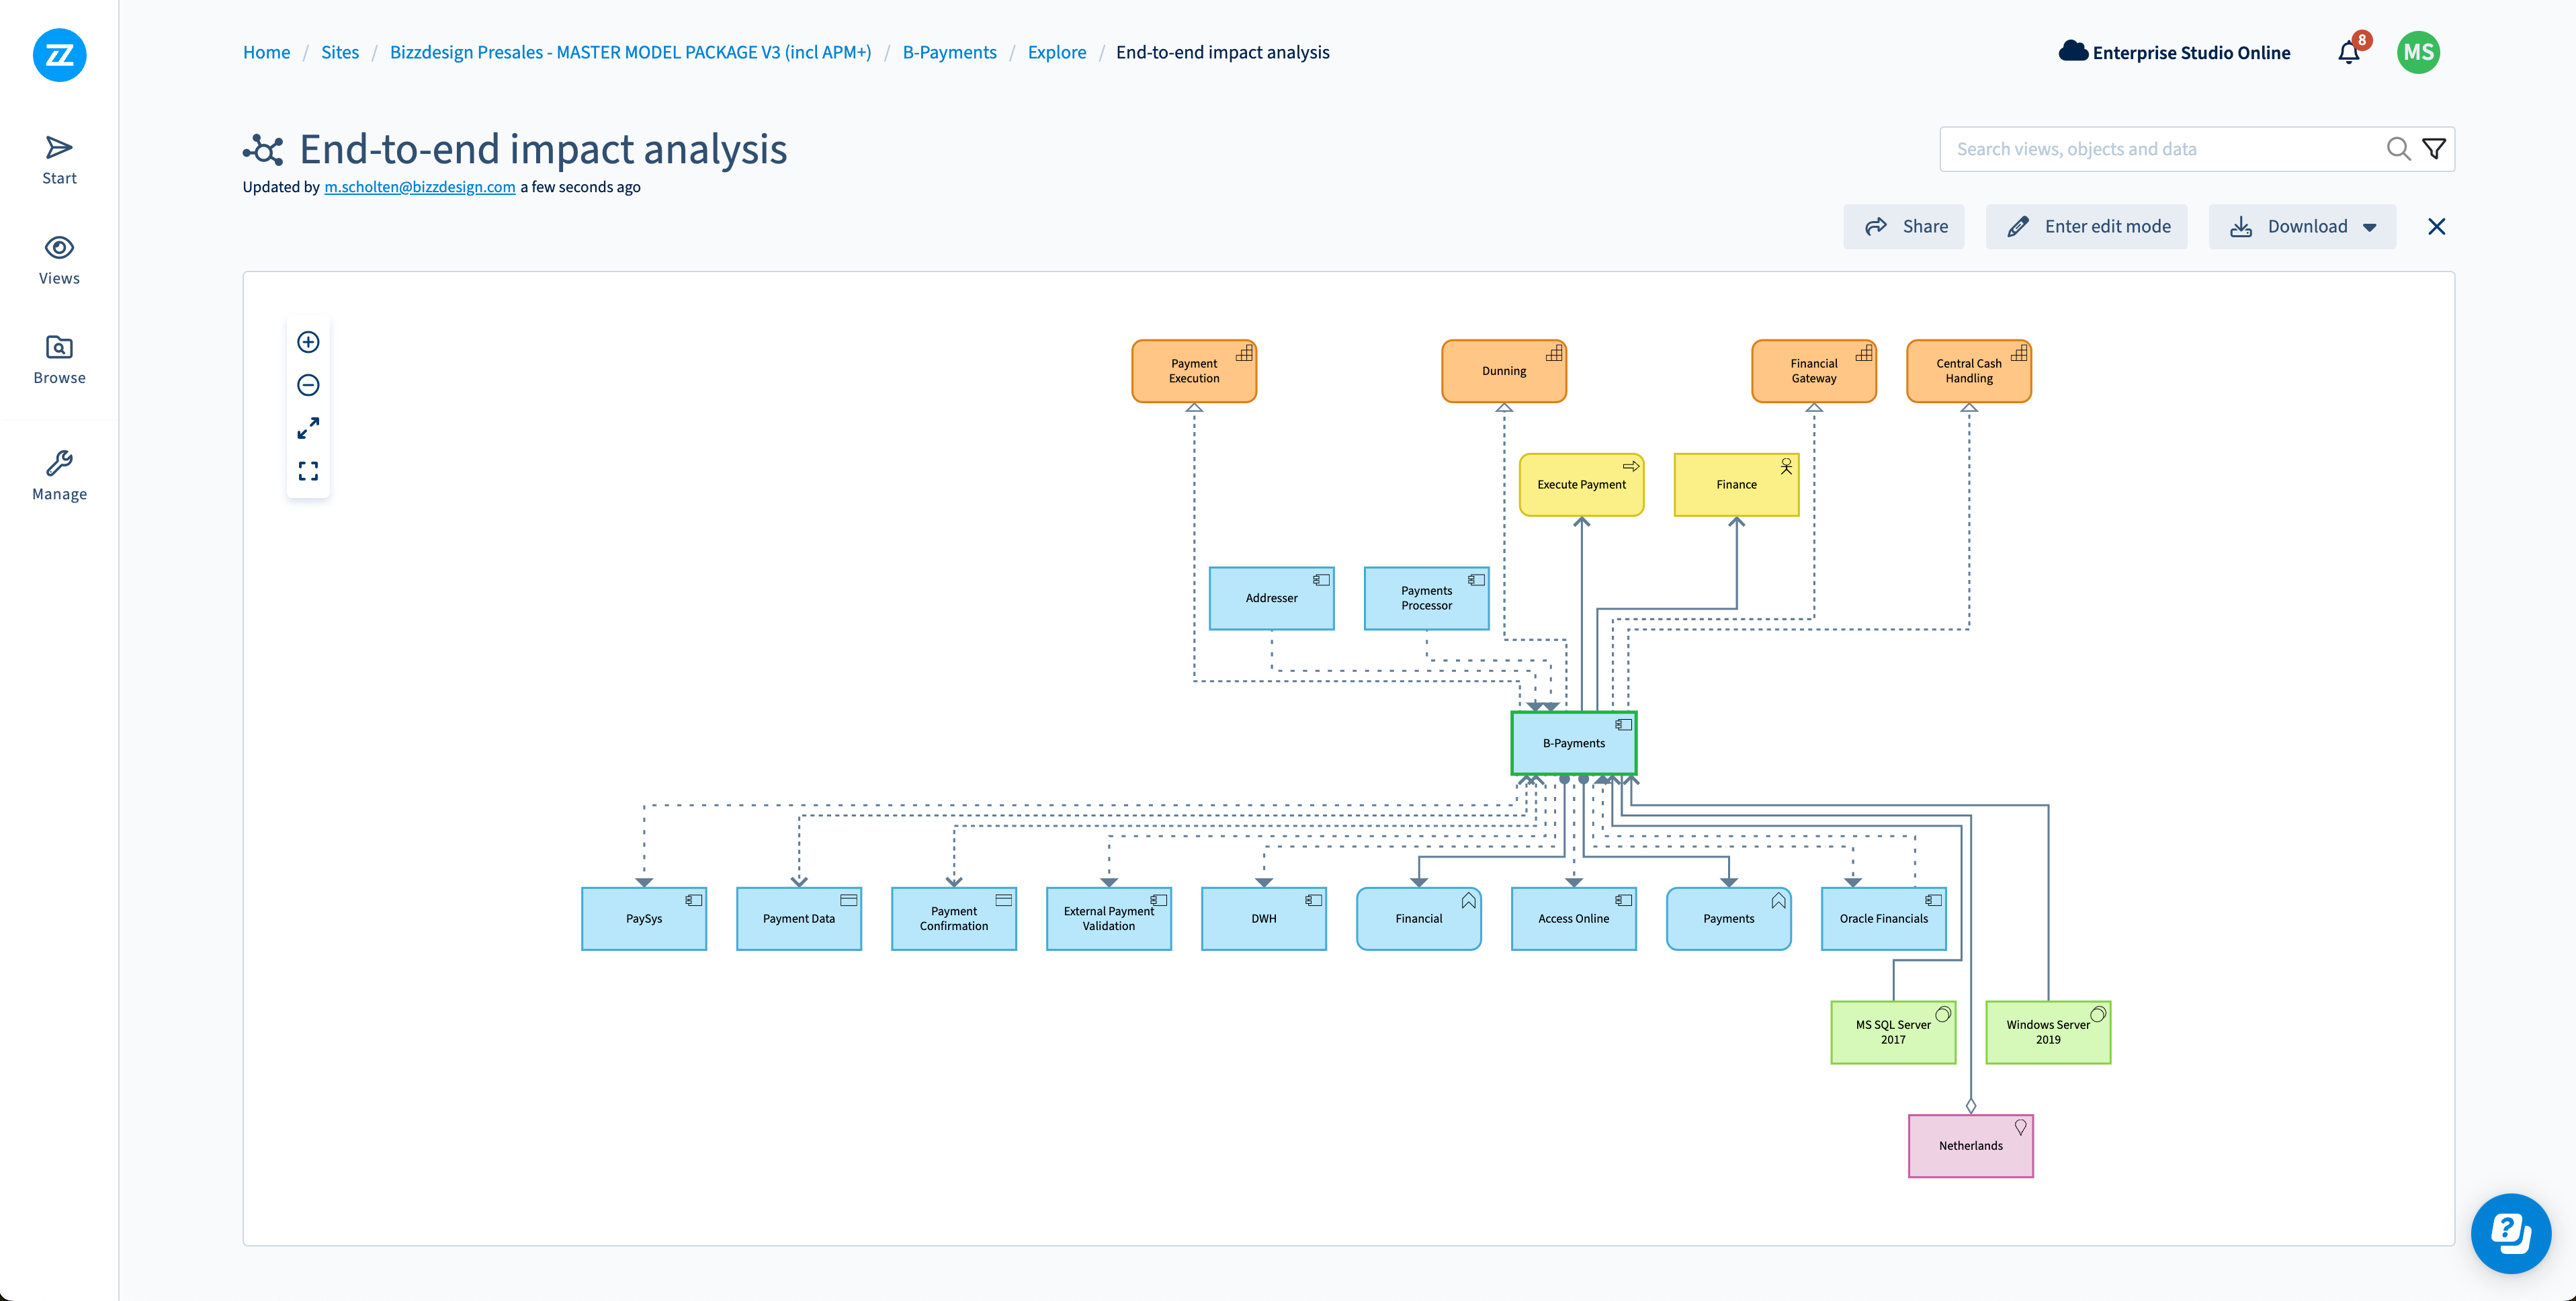Select the Finance actor node

pyautogui.click(x=1737, y=485)
